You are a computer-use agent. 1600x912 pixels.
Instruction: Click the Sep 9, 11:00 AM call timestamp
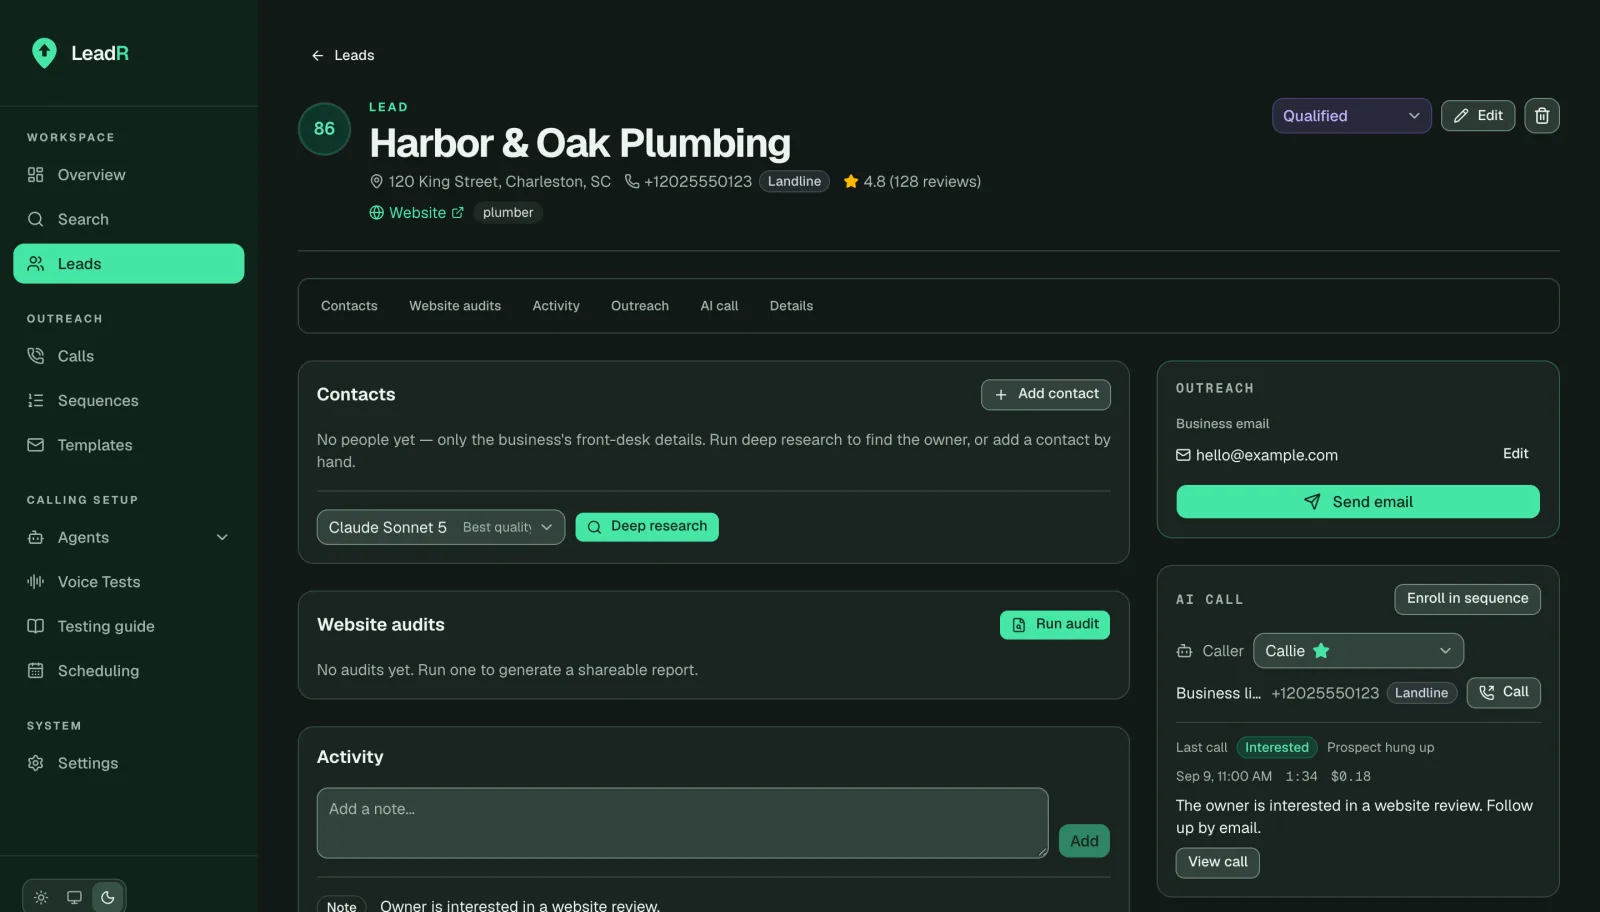coord(1224,777)
